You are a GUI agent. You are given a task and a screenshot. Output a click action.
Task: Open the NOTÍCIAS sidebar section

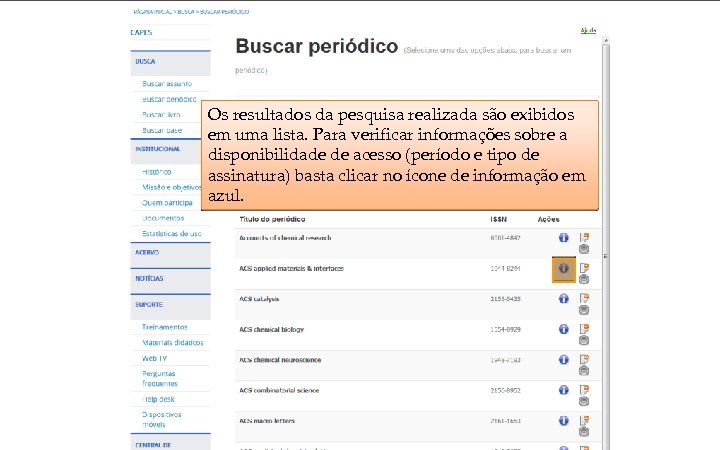[x=170, y=280]
